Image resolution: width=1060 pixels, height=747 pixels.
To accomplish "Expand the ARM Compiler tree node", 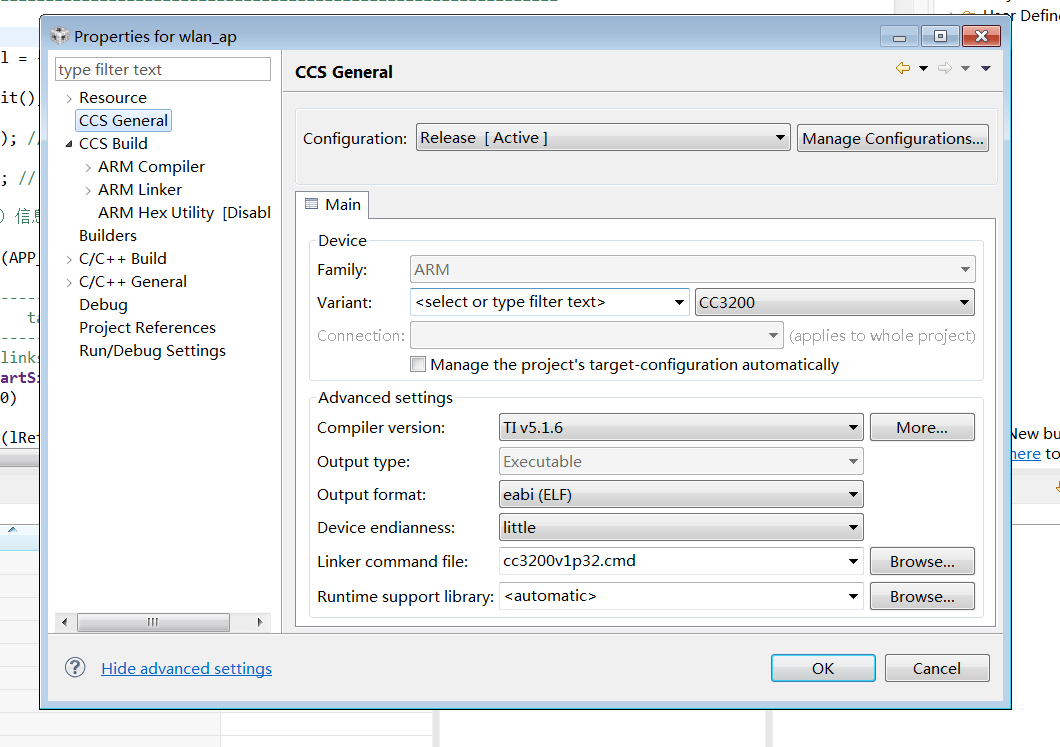I will (88, 167).
